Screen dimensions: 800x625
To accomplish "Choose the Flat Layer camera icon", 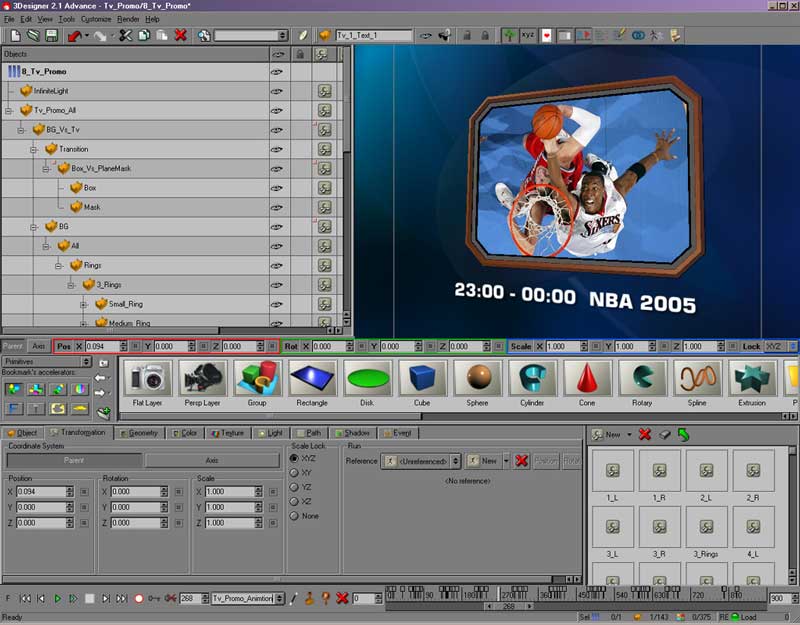I will pos(149,380).
